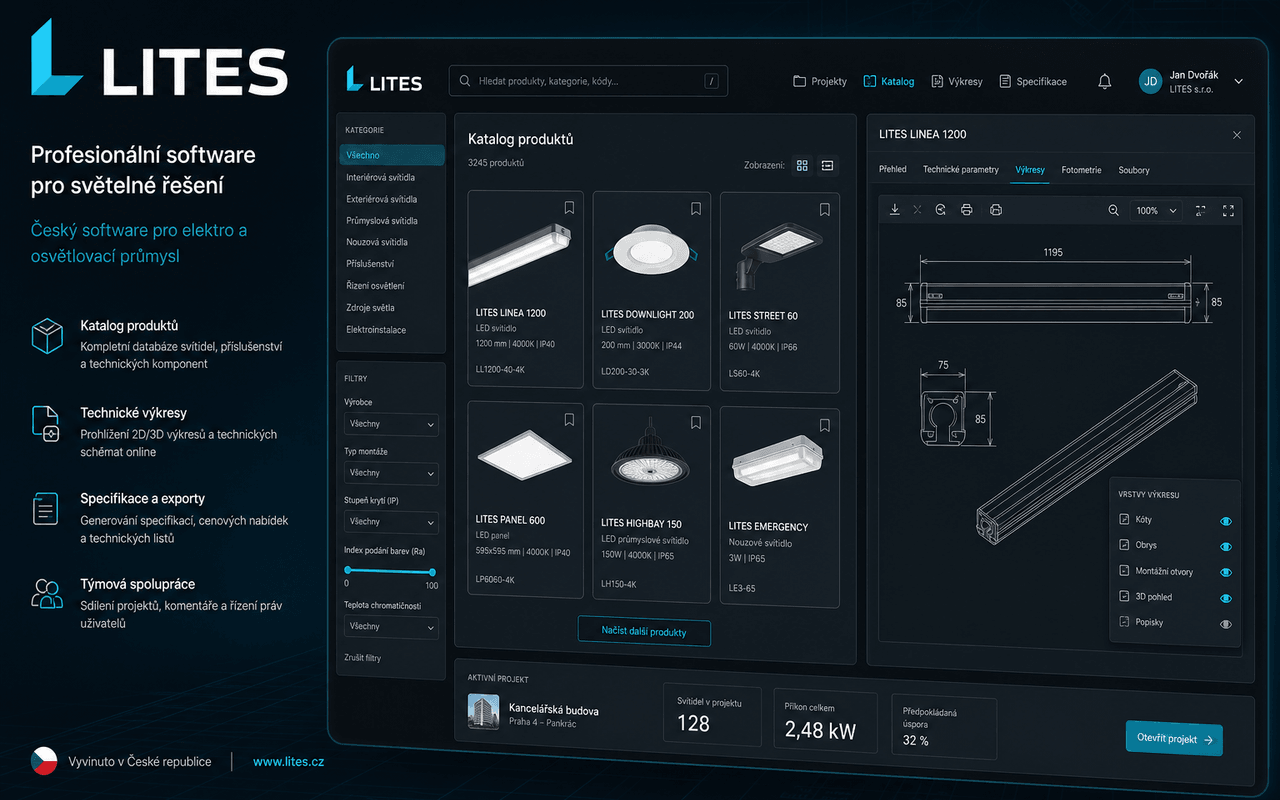The width and height of the screenshot is (1280, 800).
Task: Click the Ra slider minimum handle at 0
Action: [x=347, y=571]
